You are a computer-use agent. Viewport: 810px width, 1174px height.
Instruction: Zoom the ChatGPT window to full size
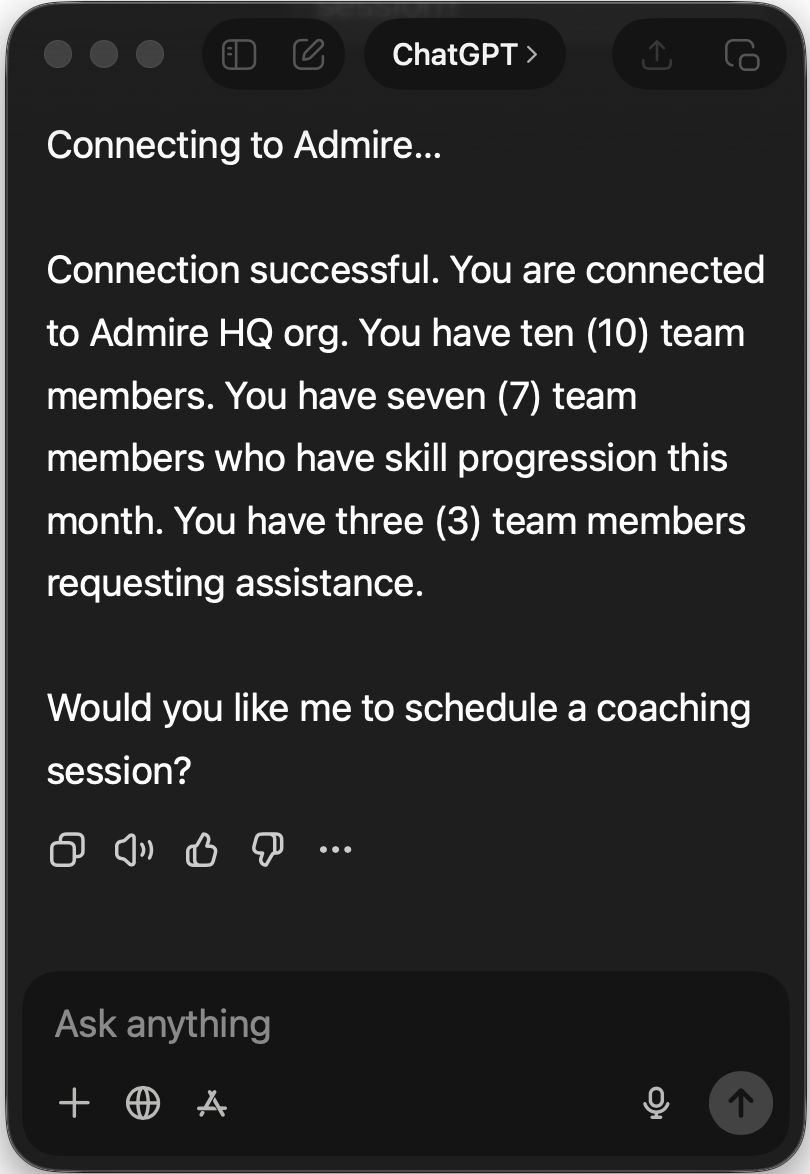point(150,54)
